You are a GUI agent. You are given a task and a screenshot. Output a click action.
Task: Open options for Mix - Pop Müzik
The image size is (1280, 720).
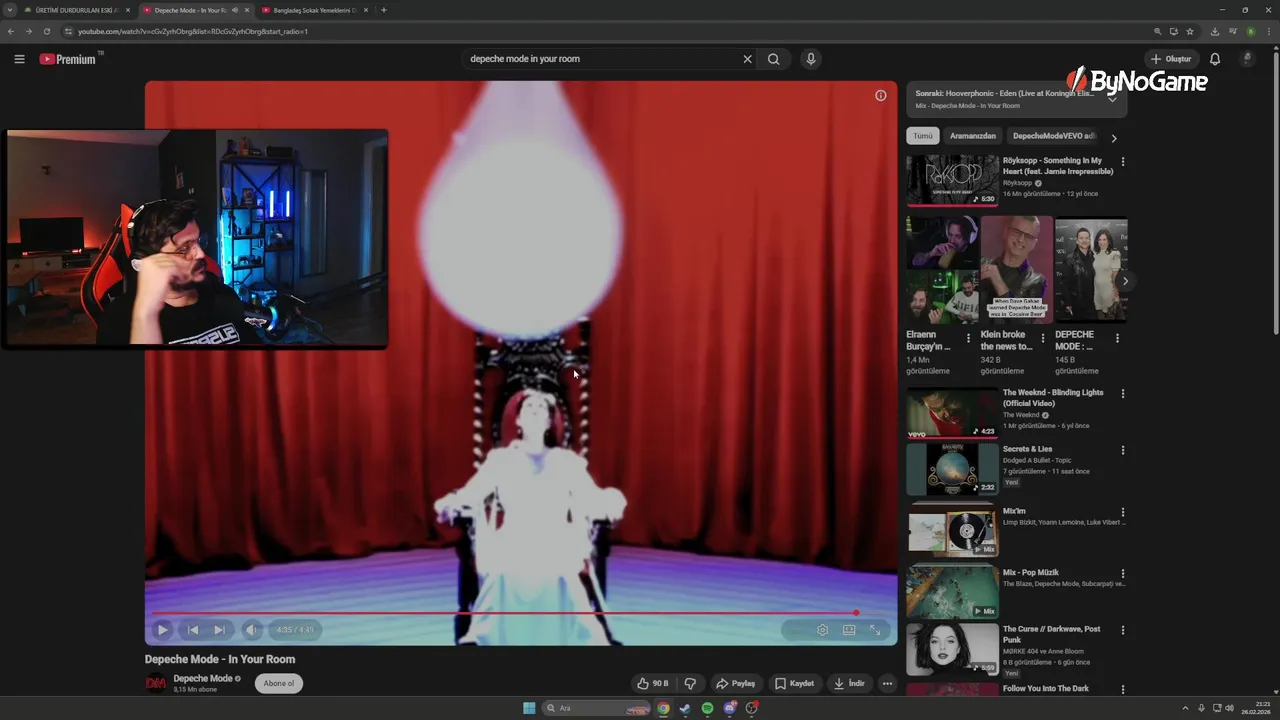click(x=1123, y=574)
